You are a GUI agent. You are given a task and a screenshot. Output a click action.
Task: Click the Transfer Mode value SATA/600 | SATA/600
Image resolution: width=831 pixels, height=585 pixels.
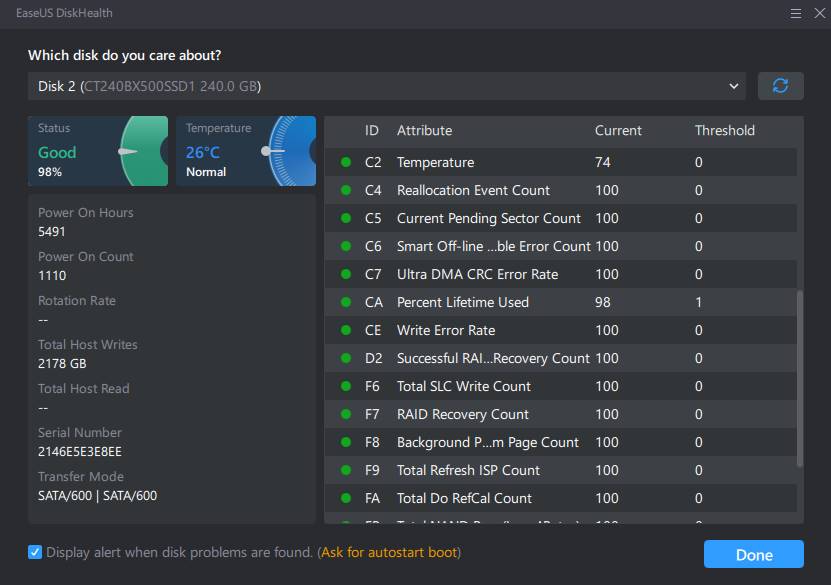click(98, 495)
